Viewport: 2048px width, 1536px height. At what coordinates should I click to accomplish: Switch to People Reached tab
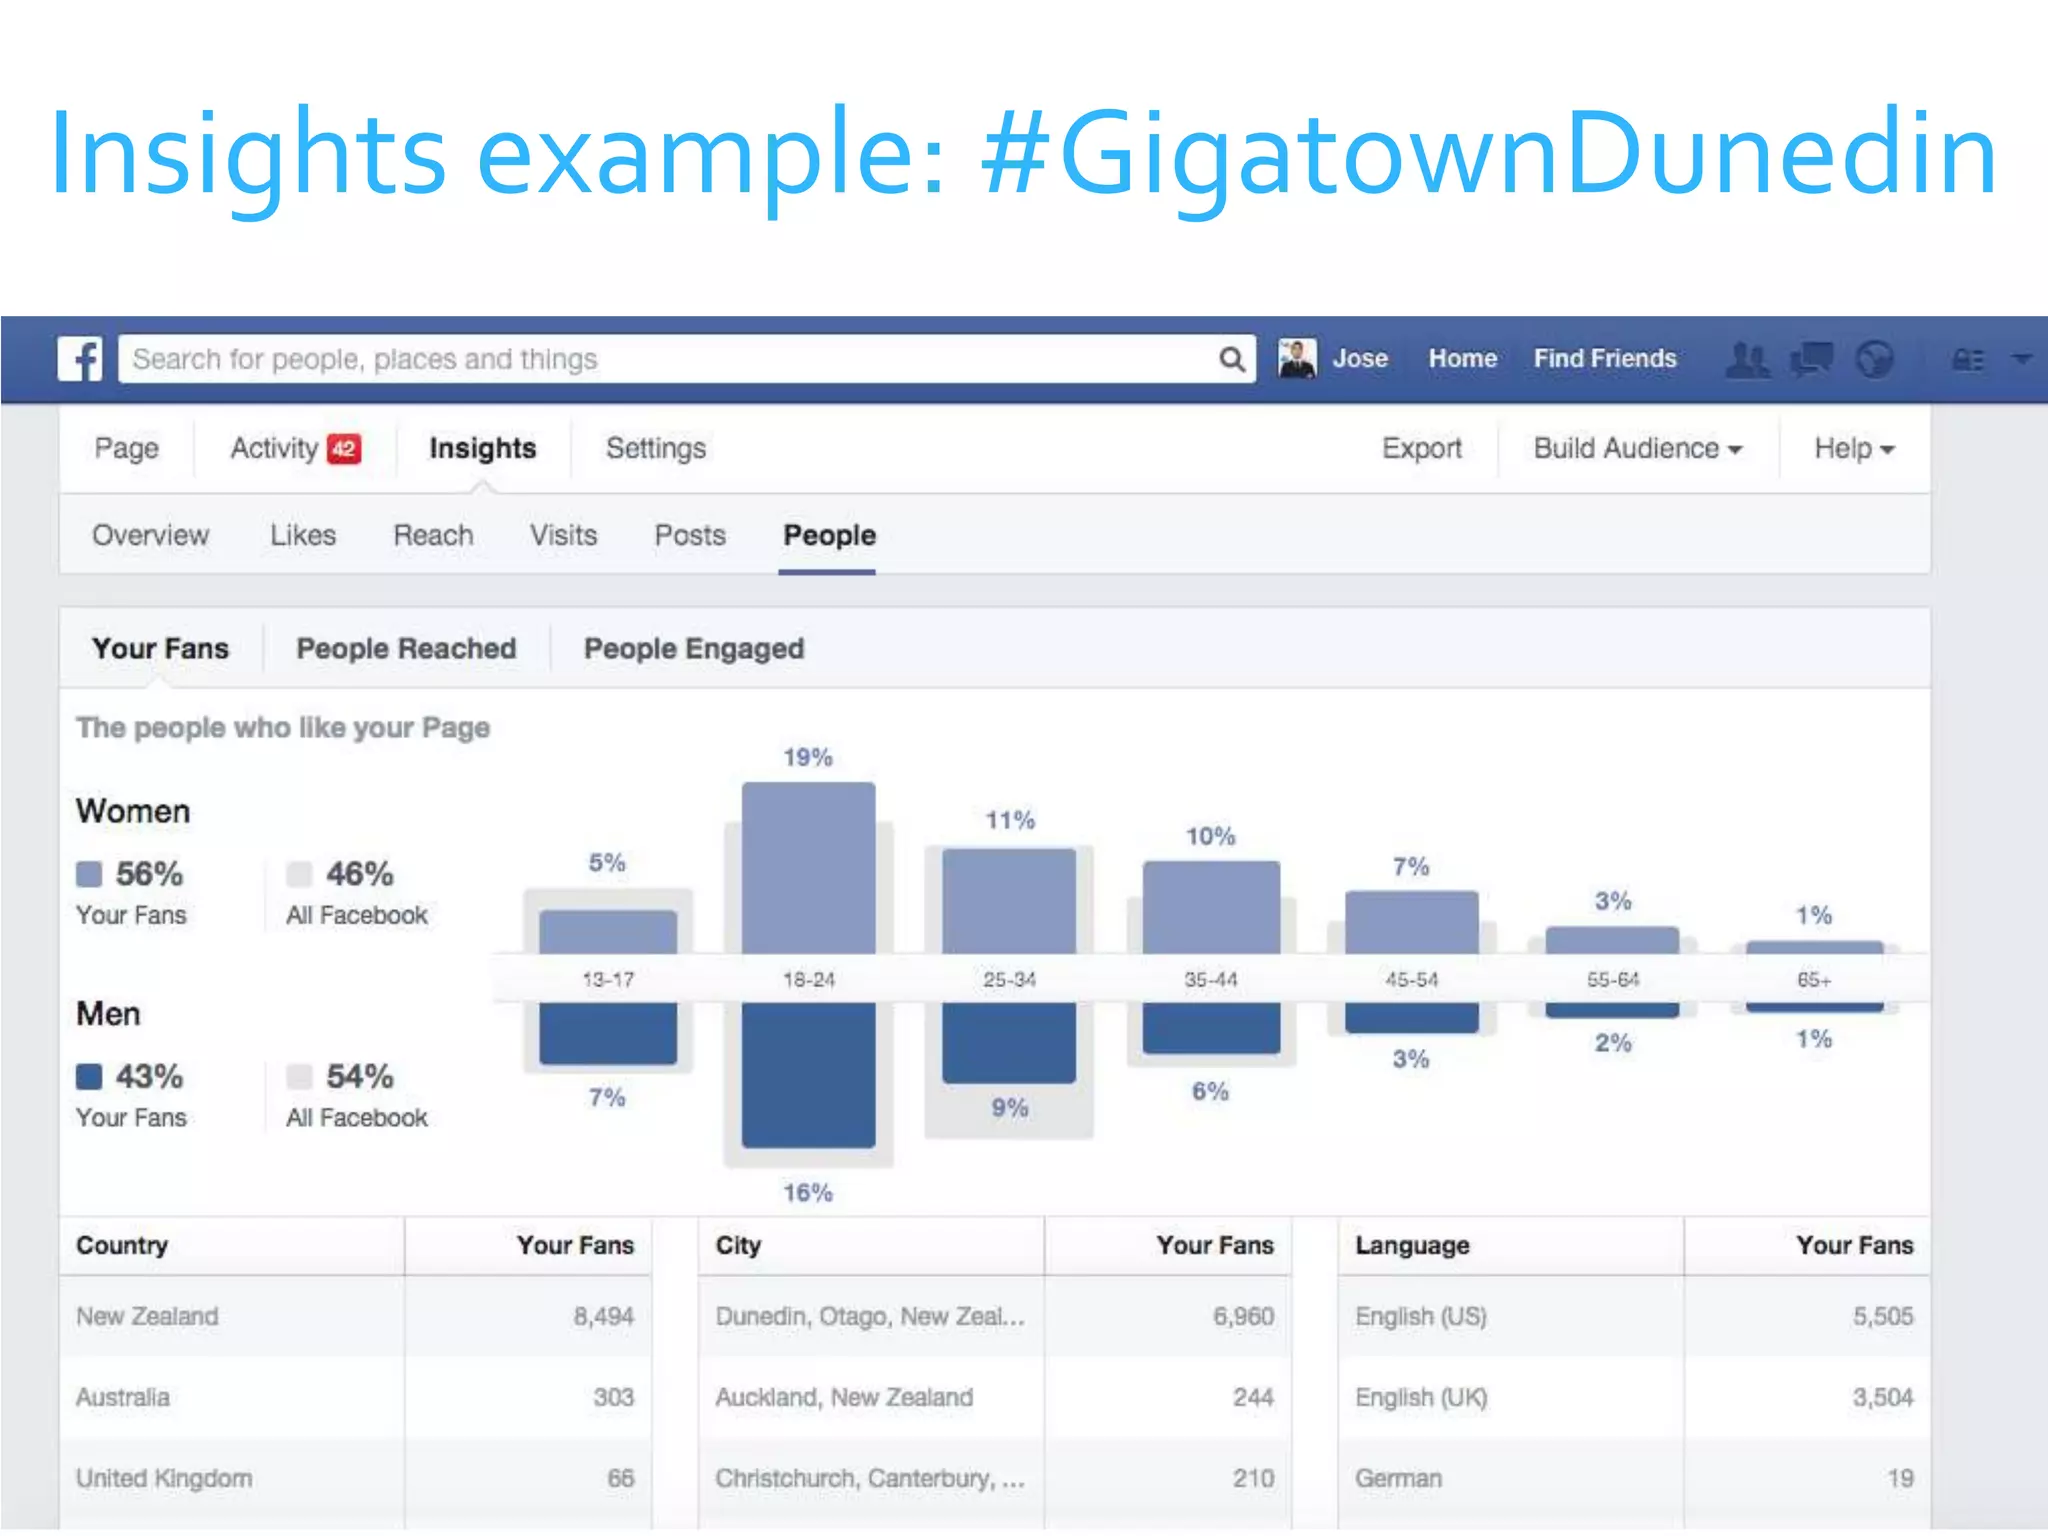point(406,648)
